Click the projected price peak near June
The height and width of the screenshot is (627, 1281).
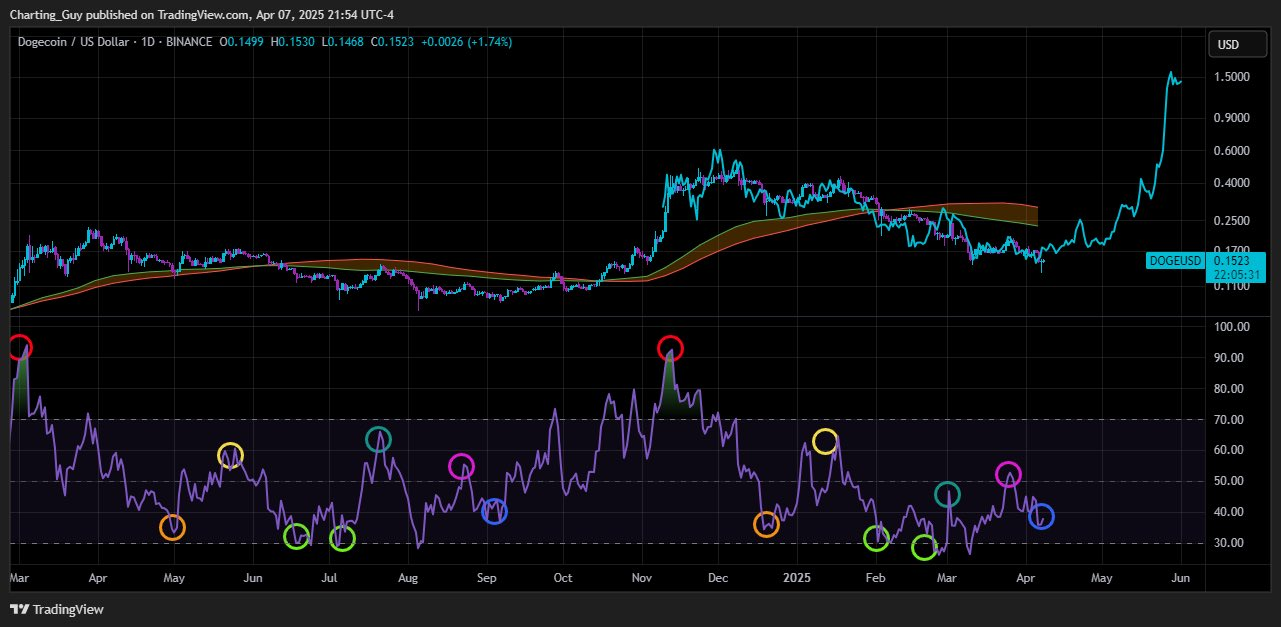(1171, 75)
